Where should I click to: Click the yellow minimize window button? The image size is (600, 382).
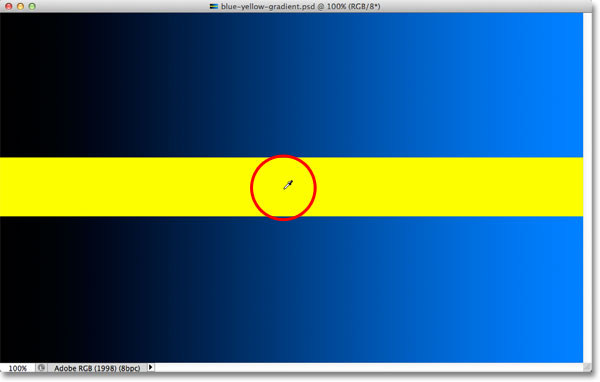tap(20, 6)
